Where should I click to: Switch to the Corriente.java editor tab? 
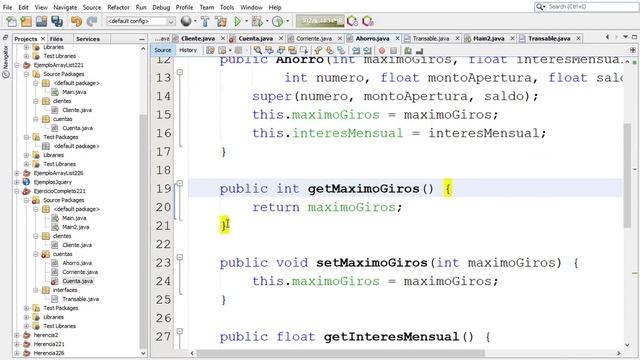click(314, 38)
